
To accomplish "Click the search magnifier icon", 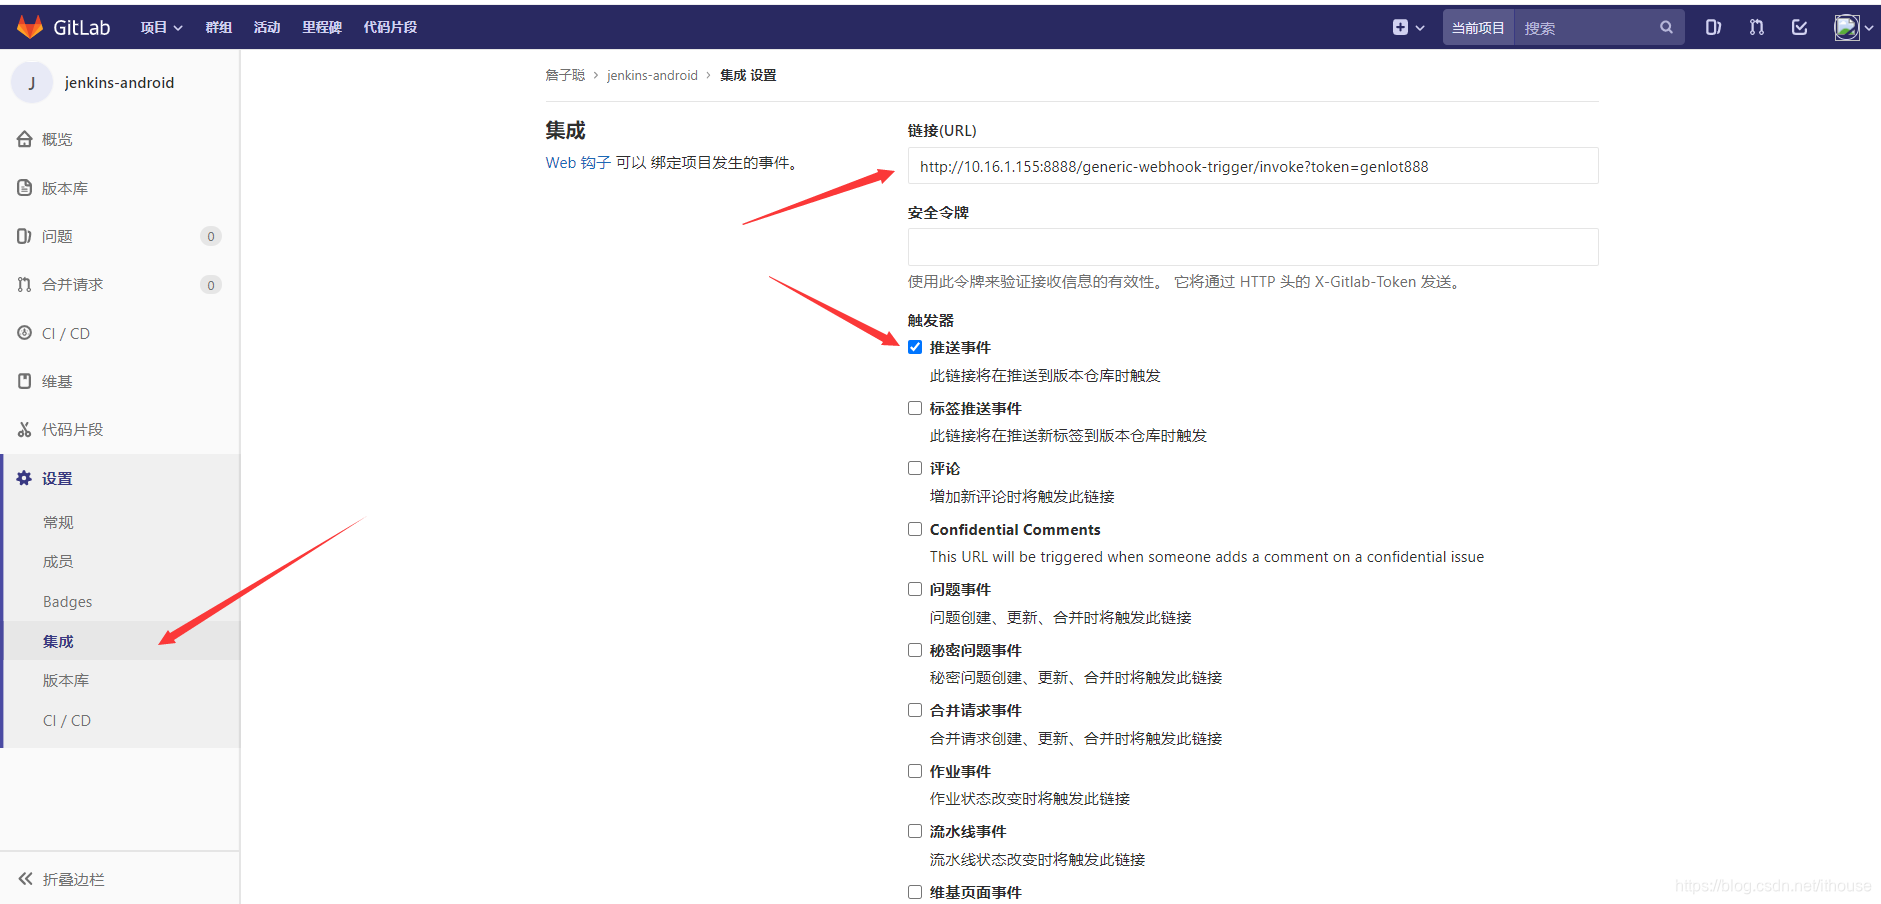I will 1666,27.
